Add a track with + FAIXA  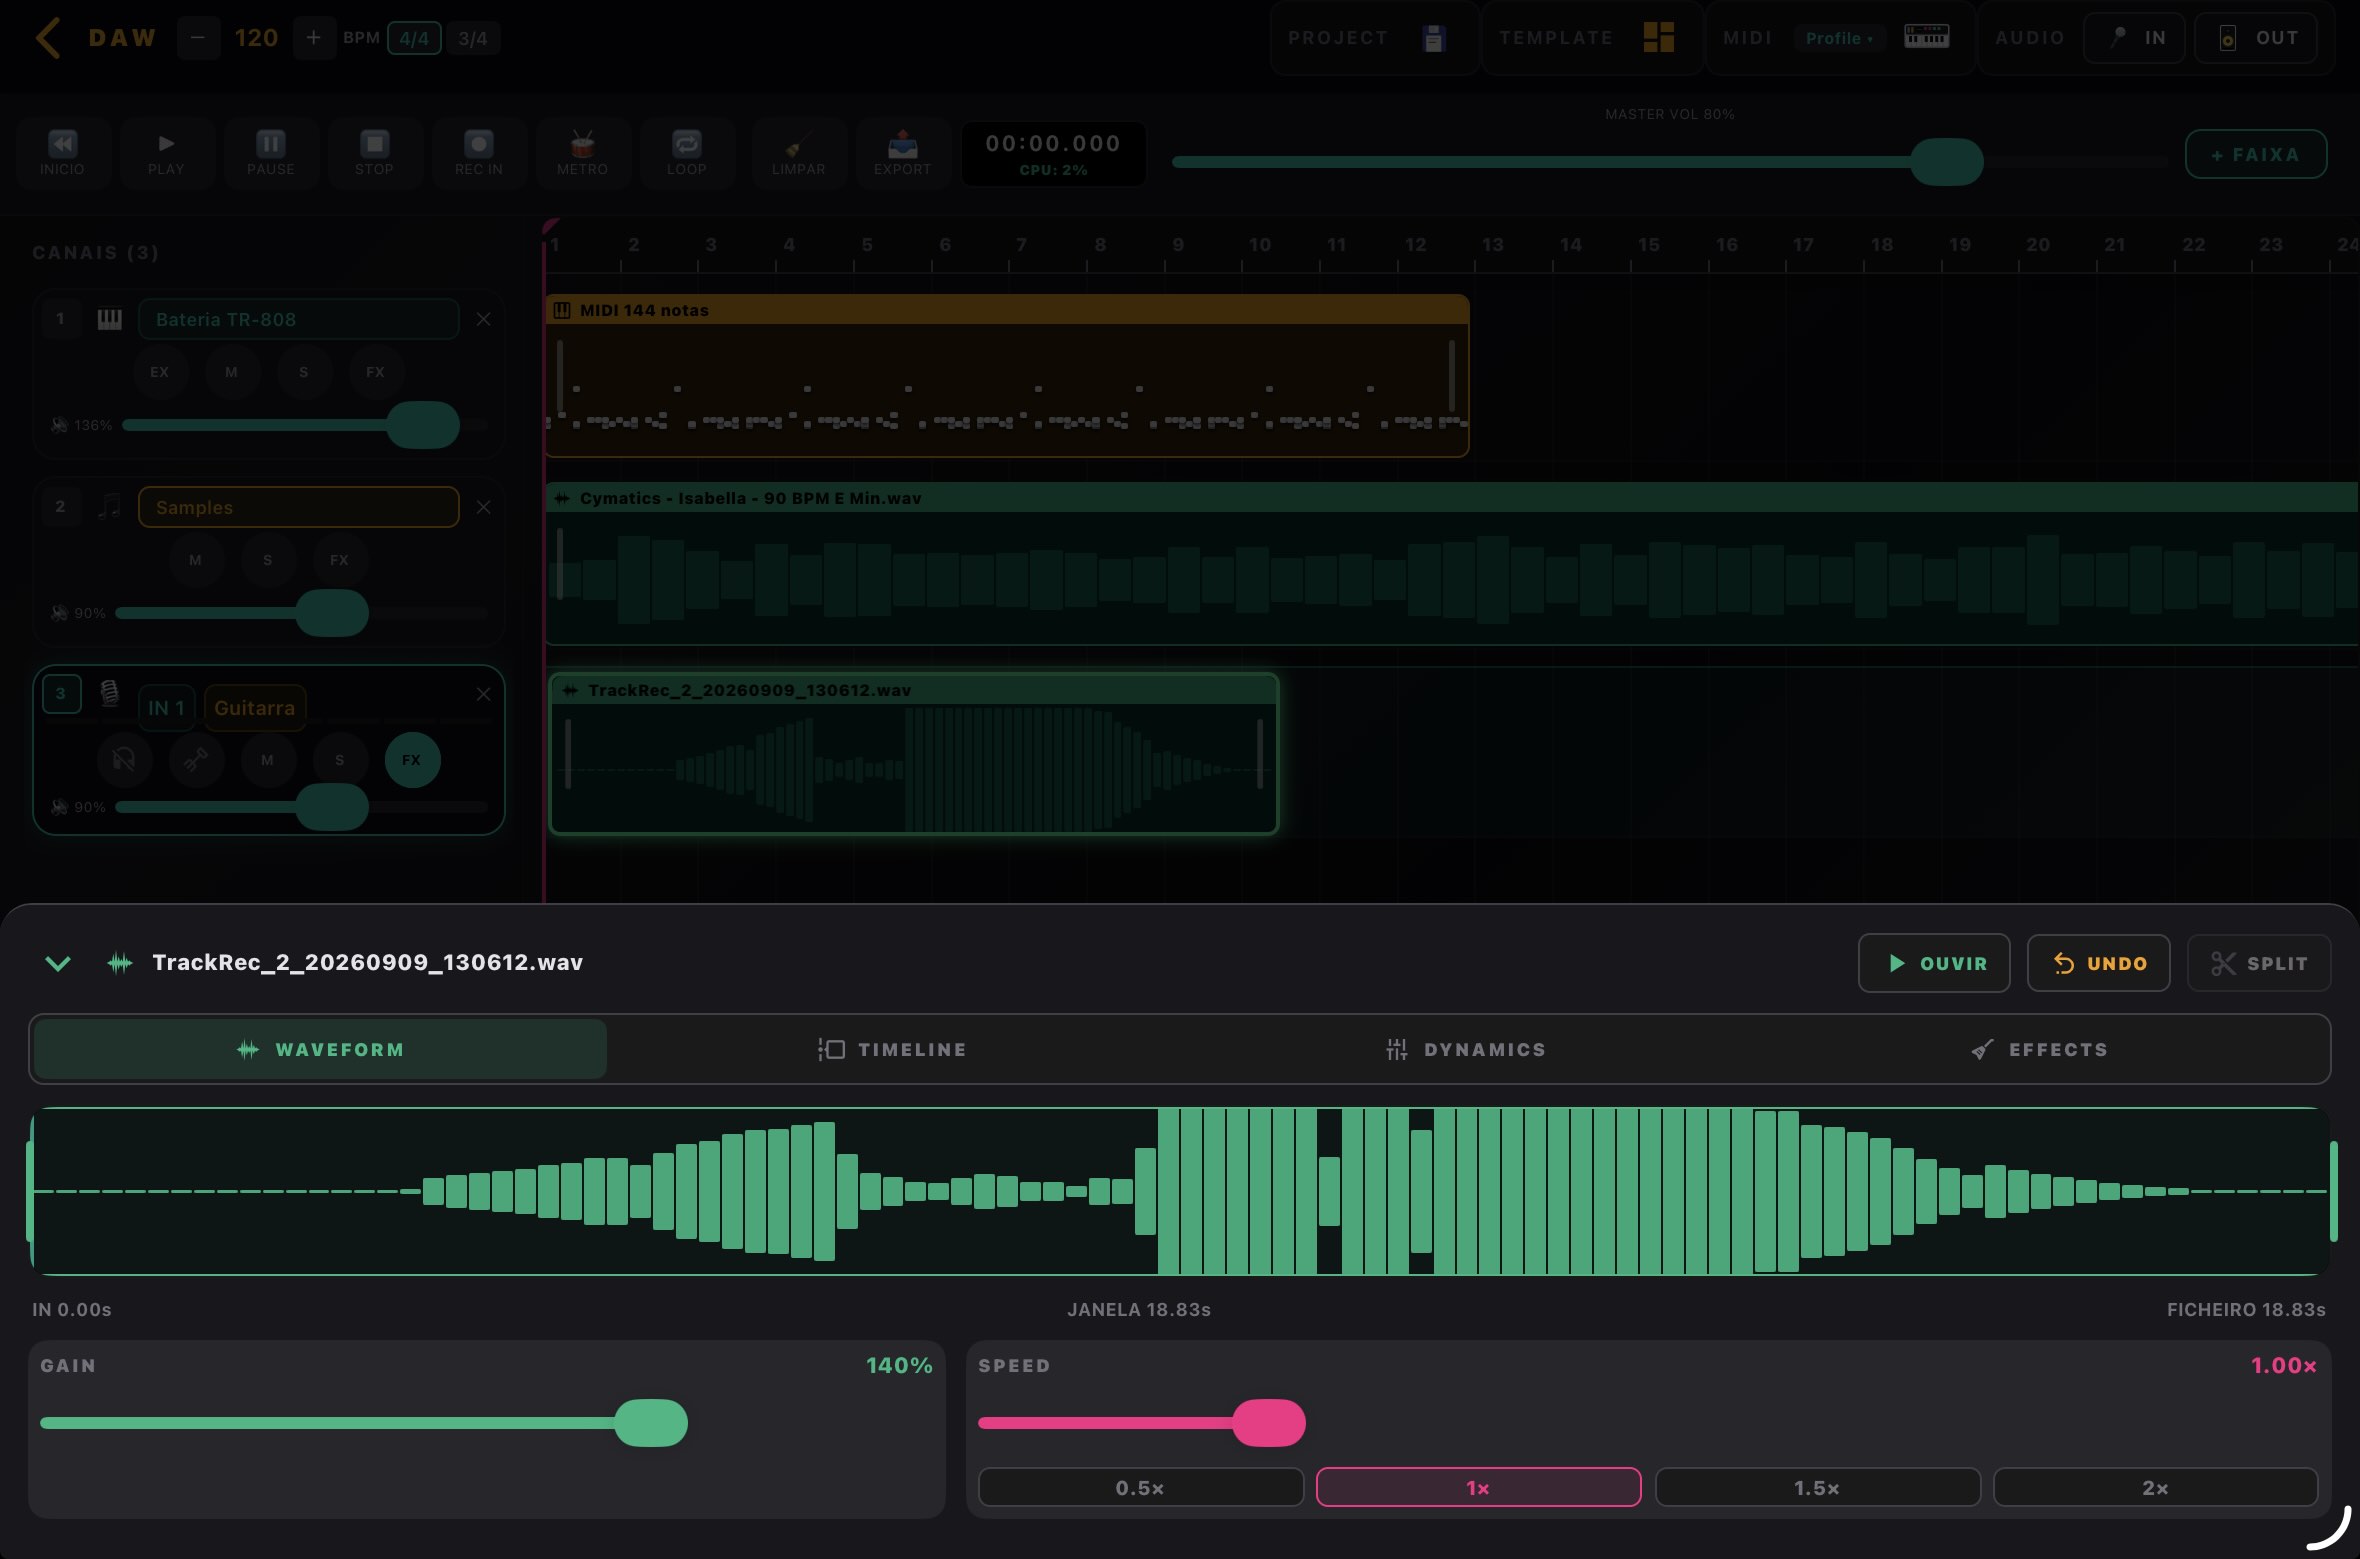(x=2255, y=155)
